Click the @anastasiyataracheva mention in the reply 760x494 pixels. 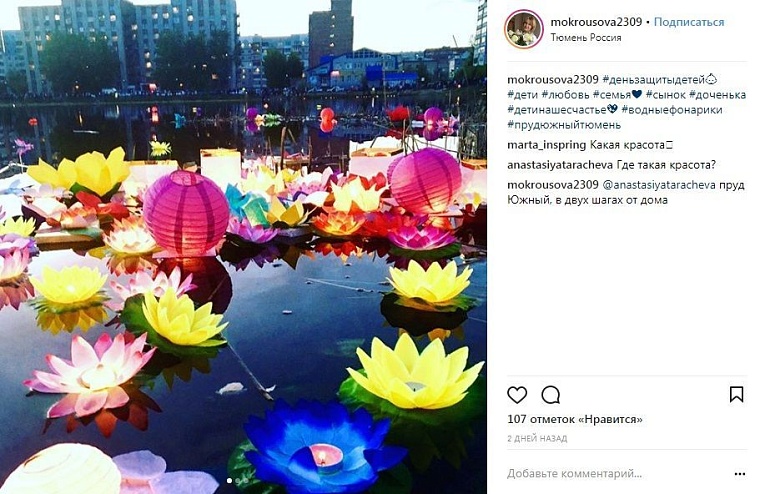659,185
